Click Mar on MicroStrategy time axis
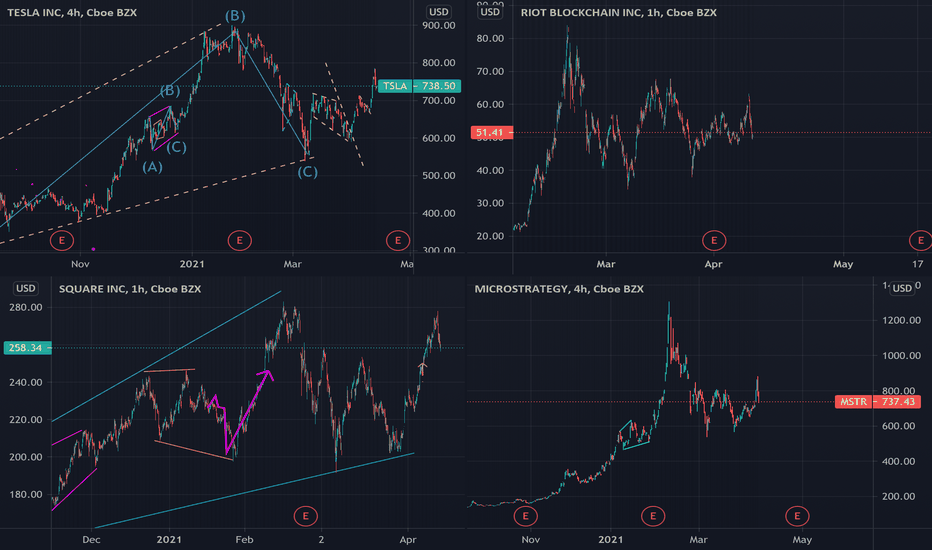Viewport: 932px width, 550px height. point(698,540)
